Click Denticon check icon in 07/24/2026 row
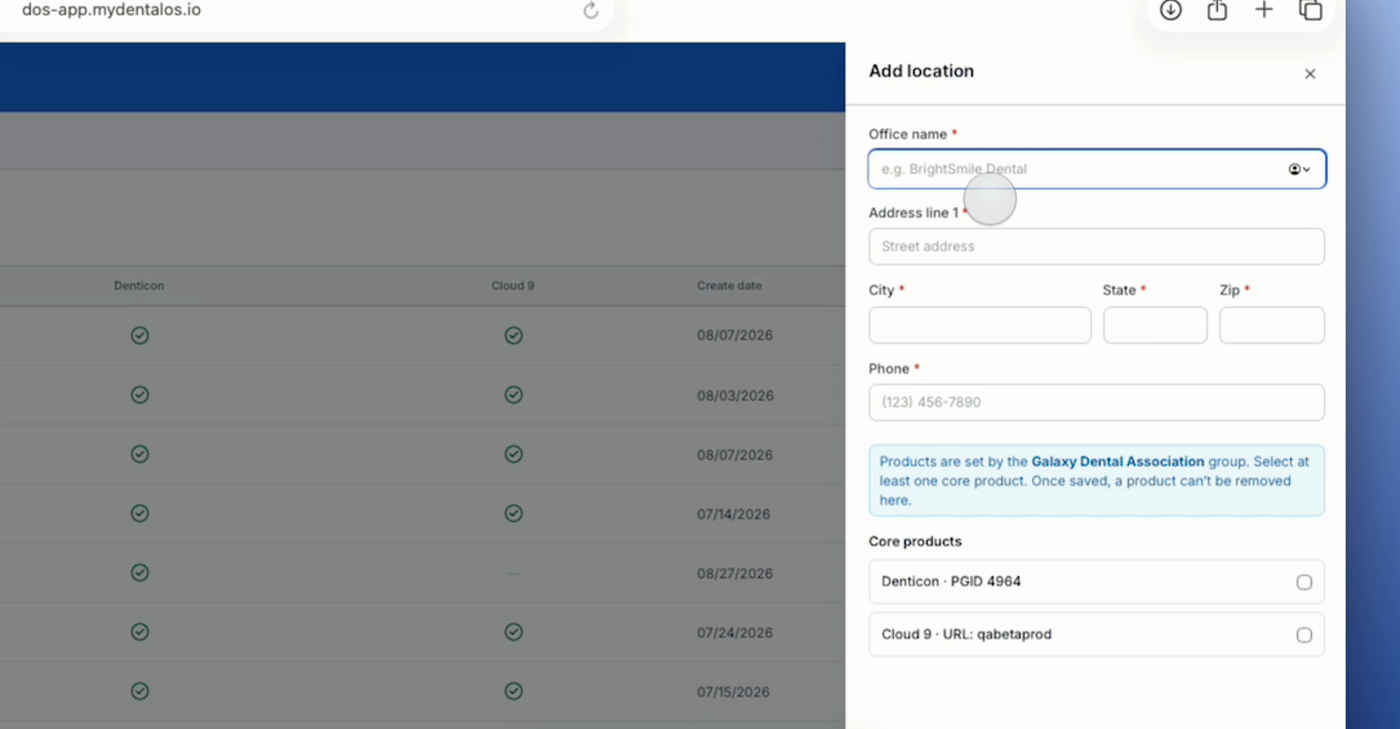 pyautogui.click(x=140, y=632)
